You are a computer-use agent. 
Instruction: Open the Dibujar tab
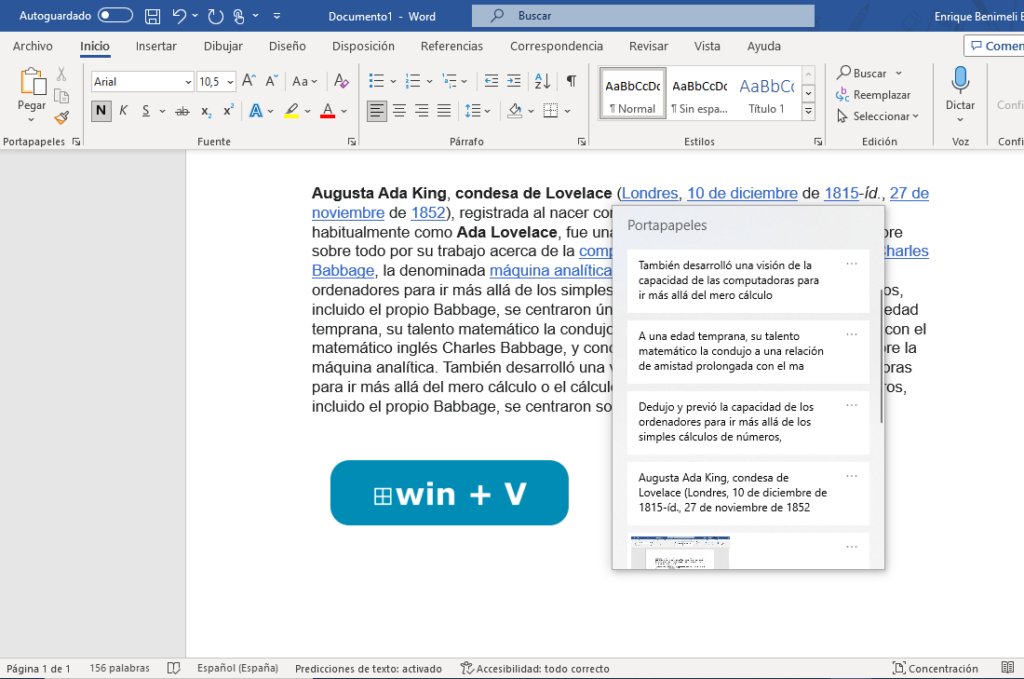click(x=223, y=46)
